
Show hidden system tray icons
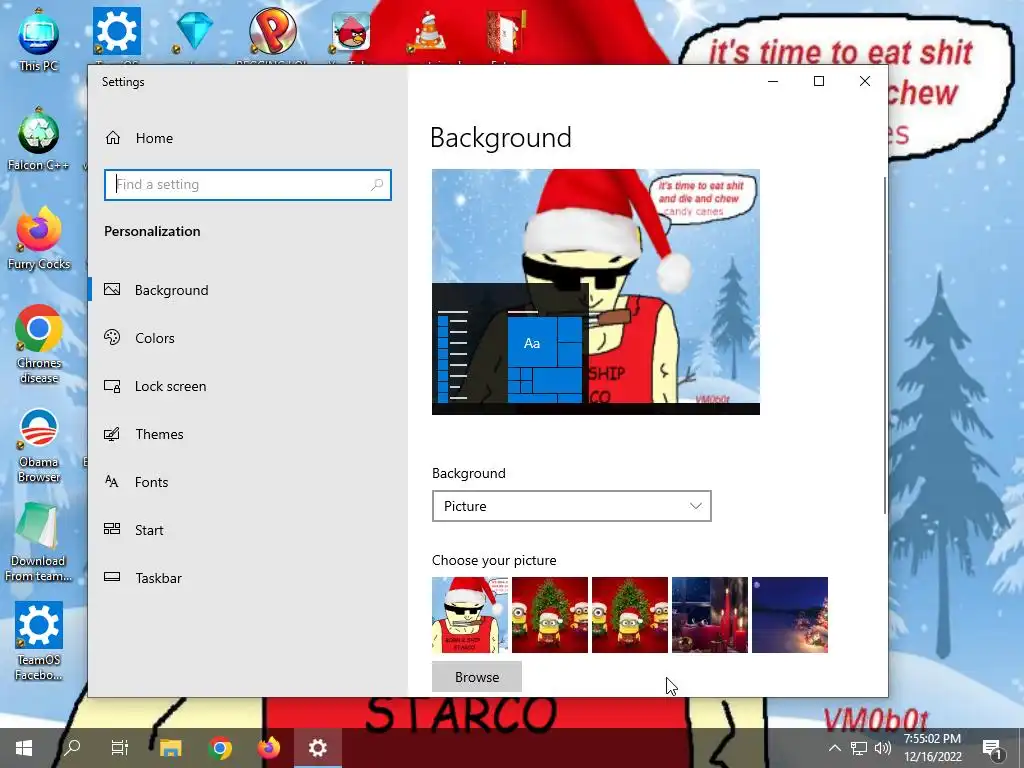click(x=835, y=748)
